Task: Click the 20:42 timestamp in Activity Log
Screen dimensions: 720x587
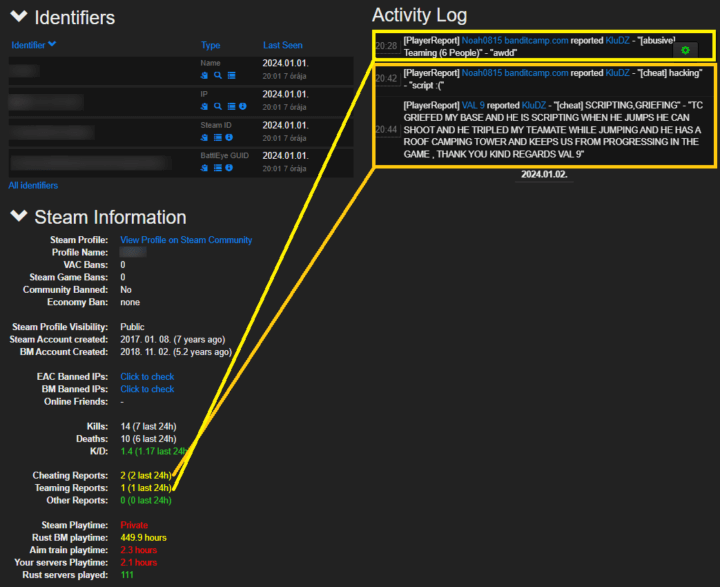Action: point(386,79)
